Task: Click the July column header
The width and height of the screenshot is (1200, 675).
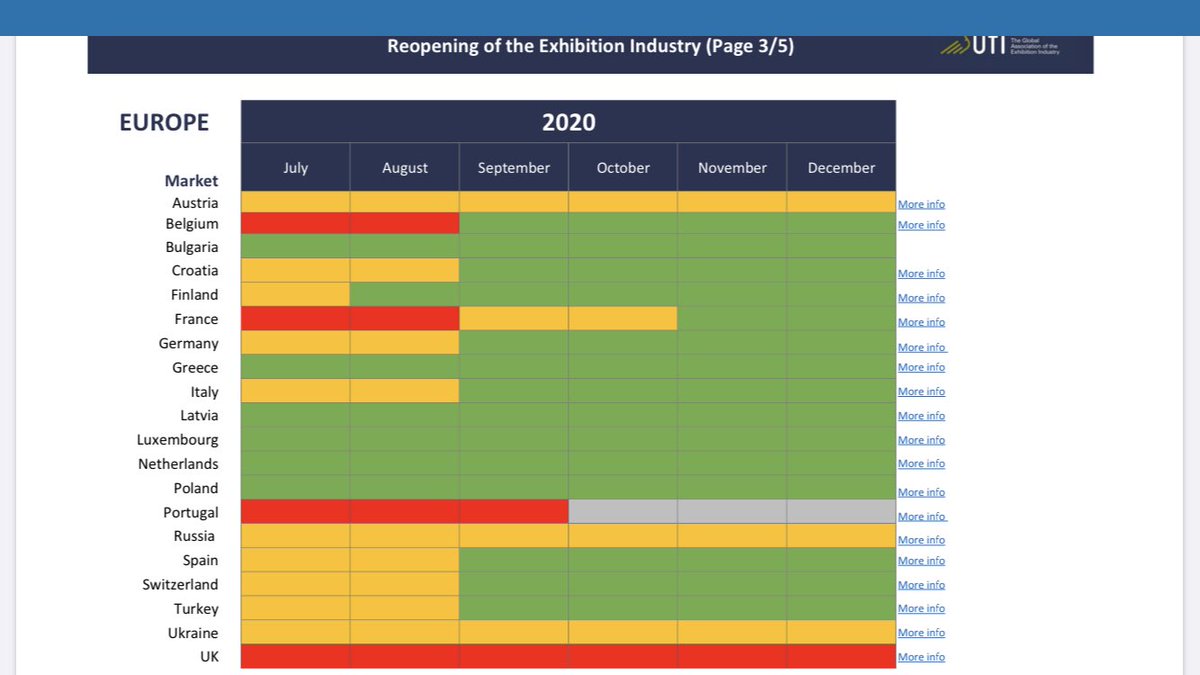Action: click(x=296, y=168)
